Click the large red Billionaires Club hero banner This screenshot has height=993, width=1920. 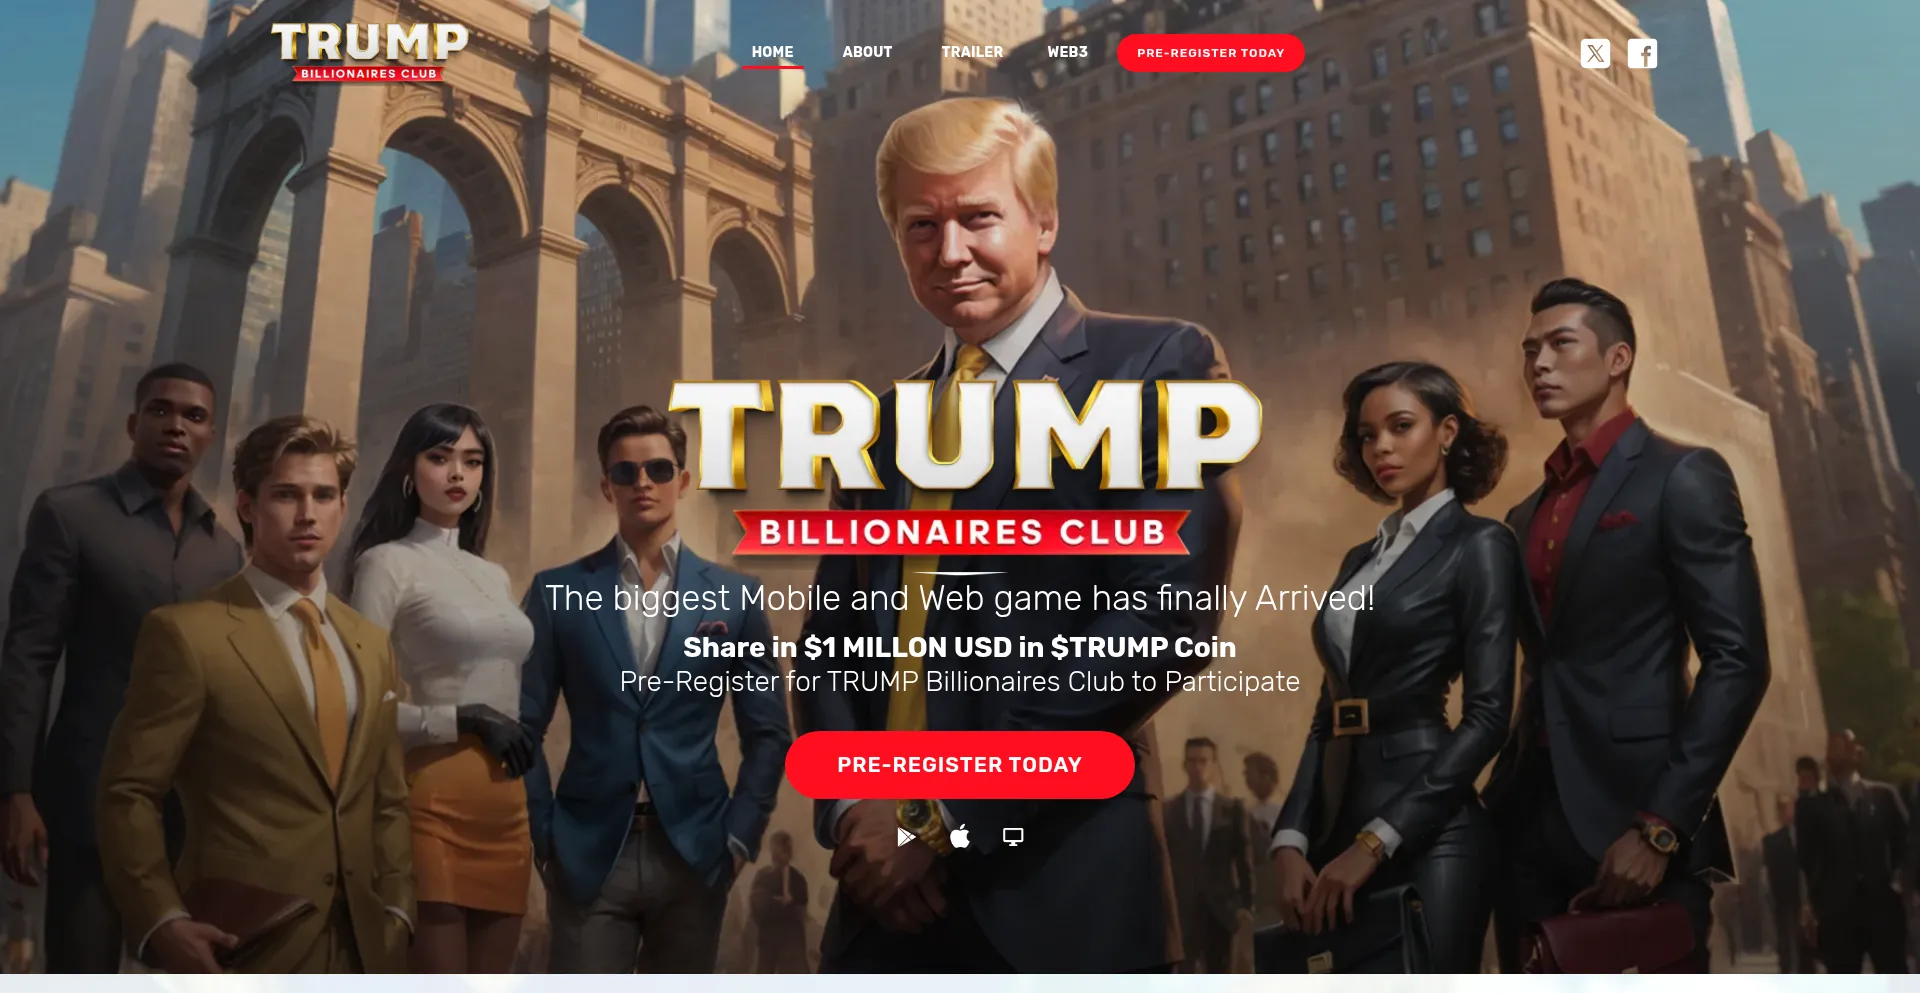(962, 532)
